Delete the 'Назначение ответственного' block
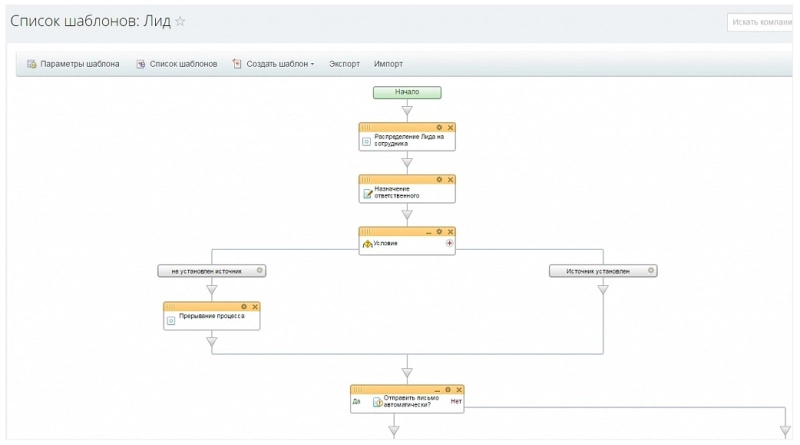Image resolution: width=800 pixels, height=445 pixels. 450,180
